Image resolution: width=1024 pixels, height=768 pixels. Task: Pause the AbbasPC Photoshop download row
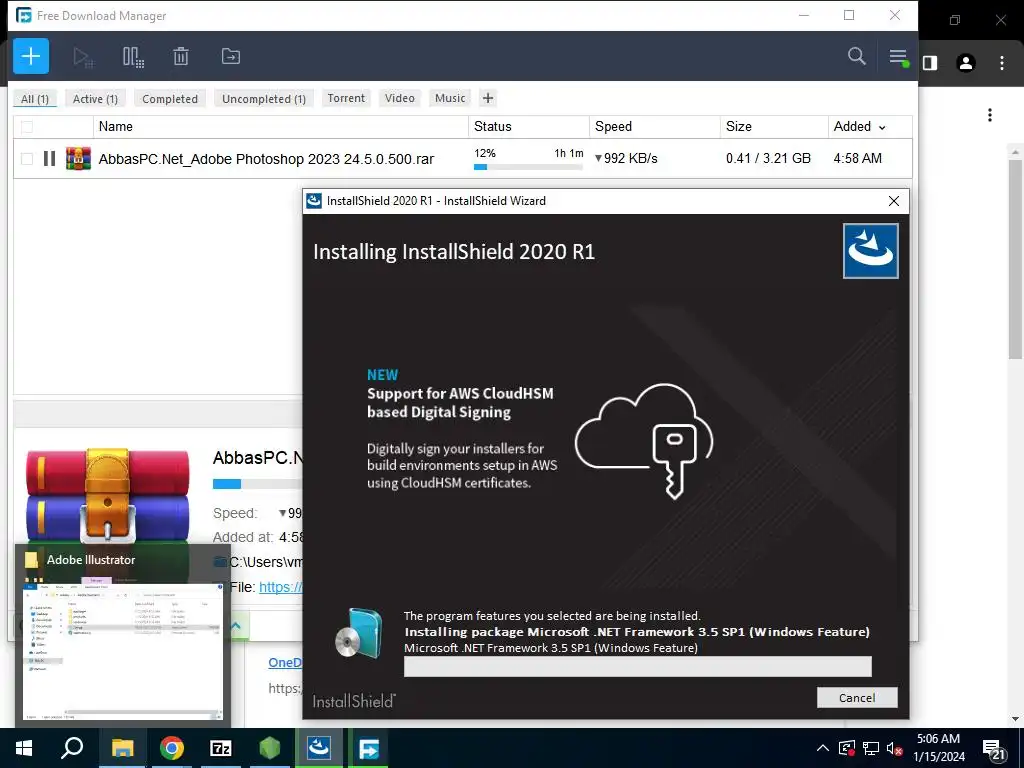coord(49,159)
